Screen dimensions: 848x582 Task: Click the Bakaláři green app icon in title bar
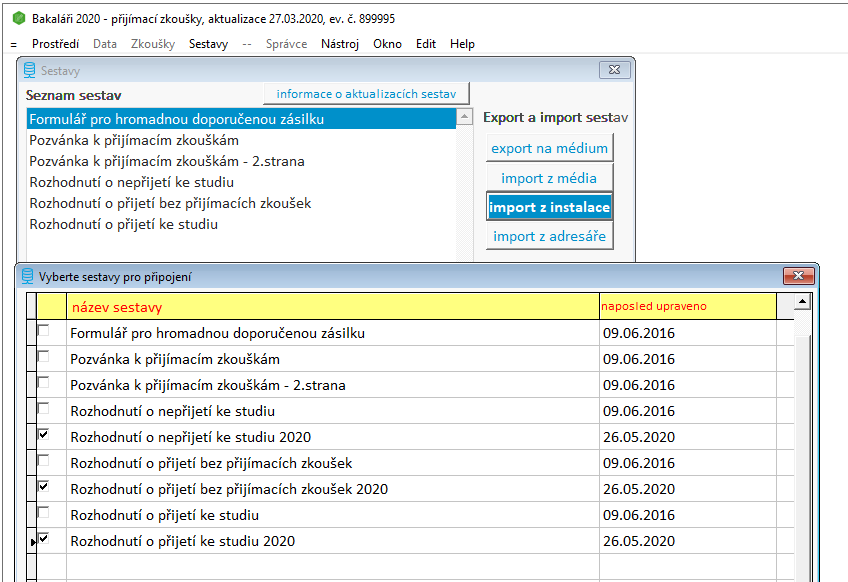pyautogui.click(x=17, y=19)
